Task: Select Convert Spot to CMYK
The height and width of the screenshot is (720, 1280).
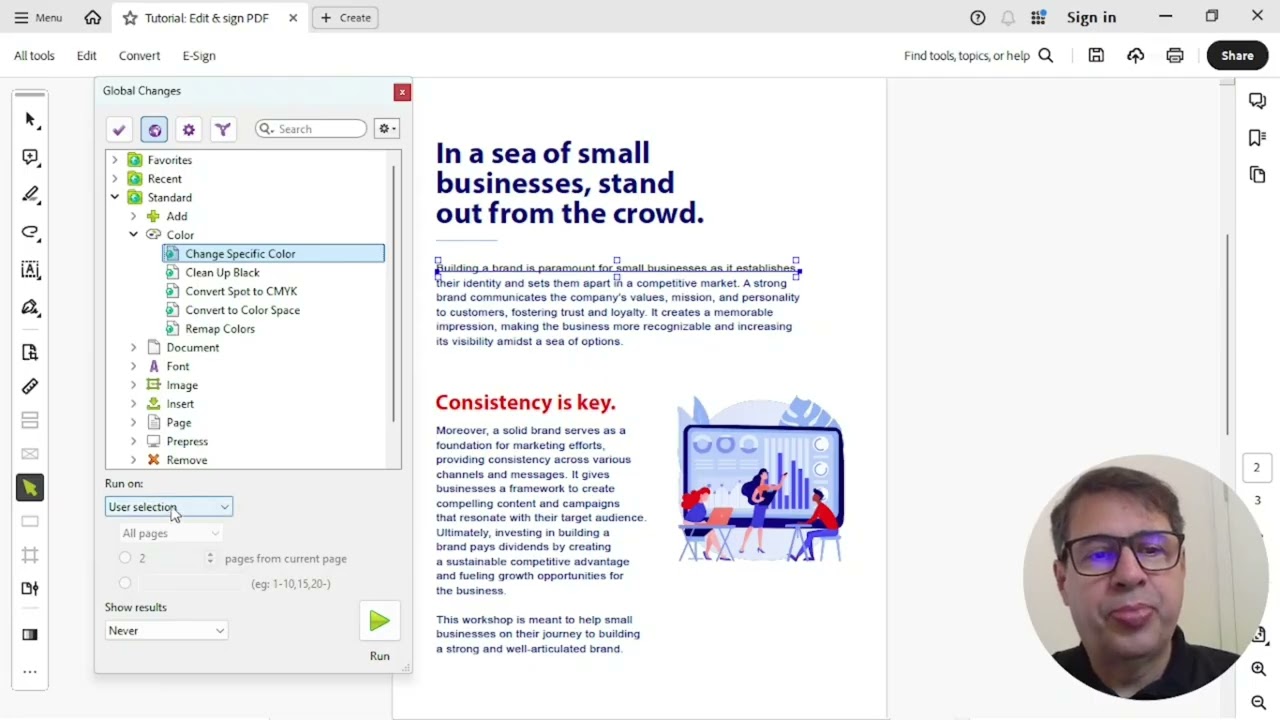Action: pos(241,291)
